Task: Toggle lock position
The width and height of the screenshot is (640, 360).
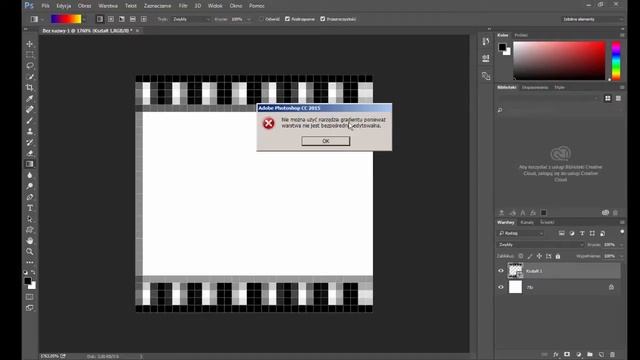Action: (x=539, y=256)
